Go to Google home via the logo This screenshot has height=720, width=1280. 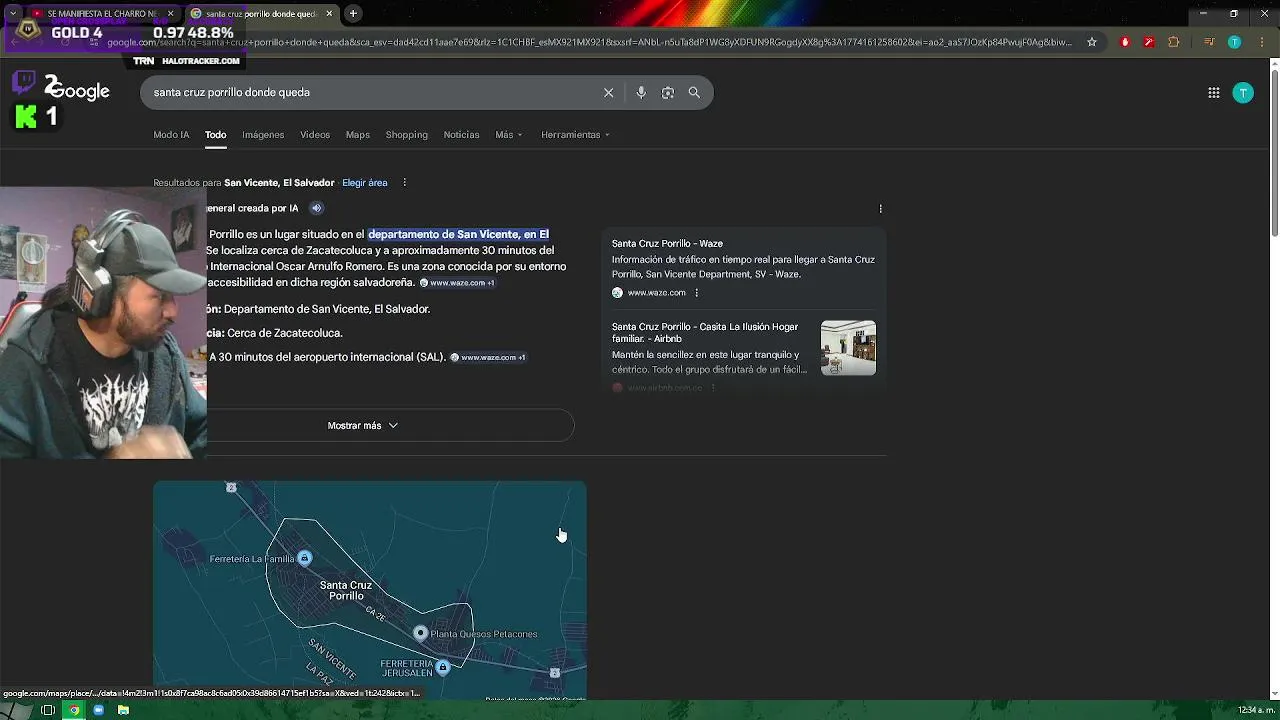click(78, 91)
